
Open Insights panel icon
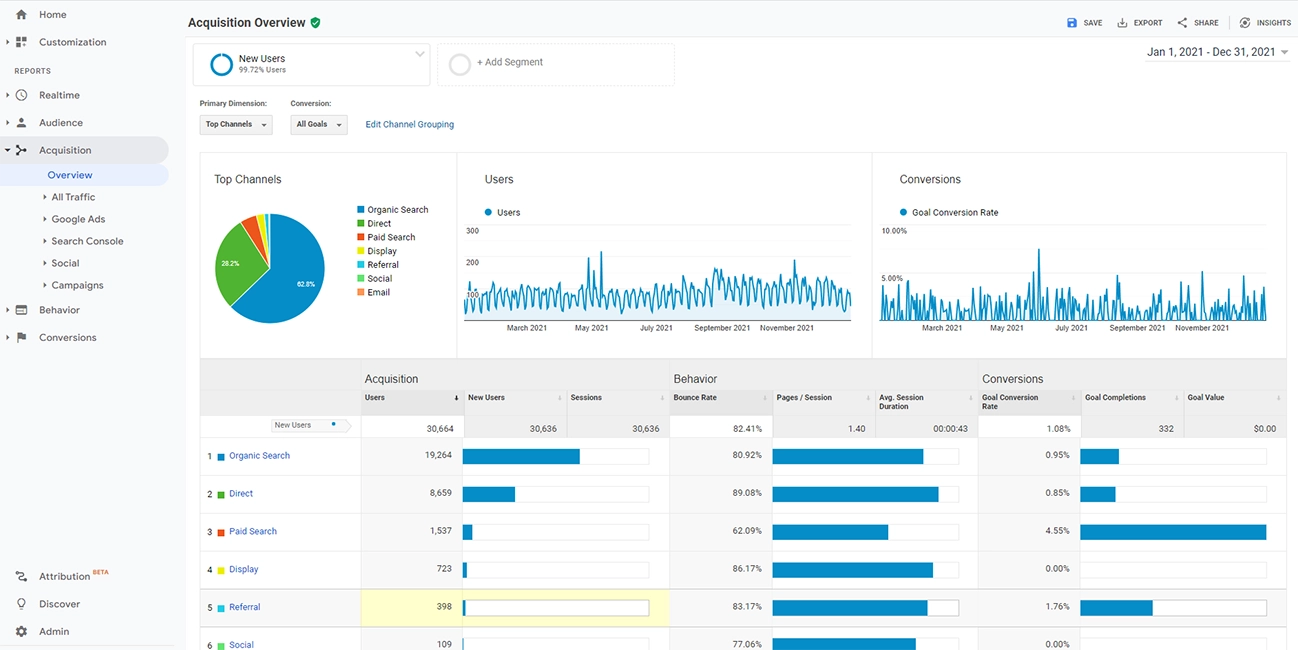(x=1245, y=23)
